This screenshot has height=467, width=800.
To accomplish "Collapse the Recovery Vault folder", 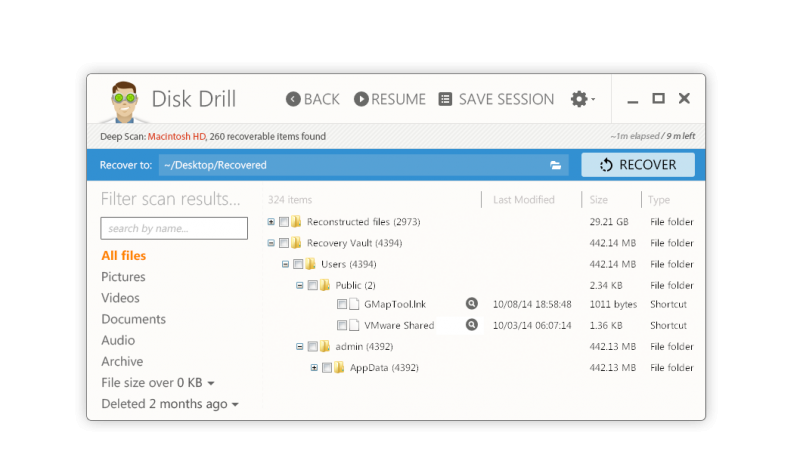I will (271, 243).
